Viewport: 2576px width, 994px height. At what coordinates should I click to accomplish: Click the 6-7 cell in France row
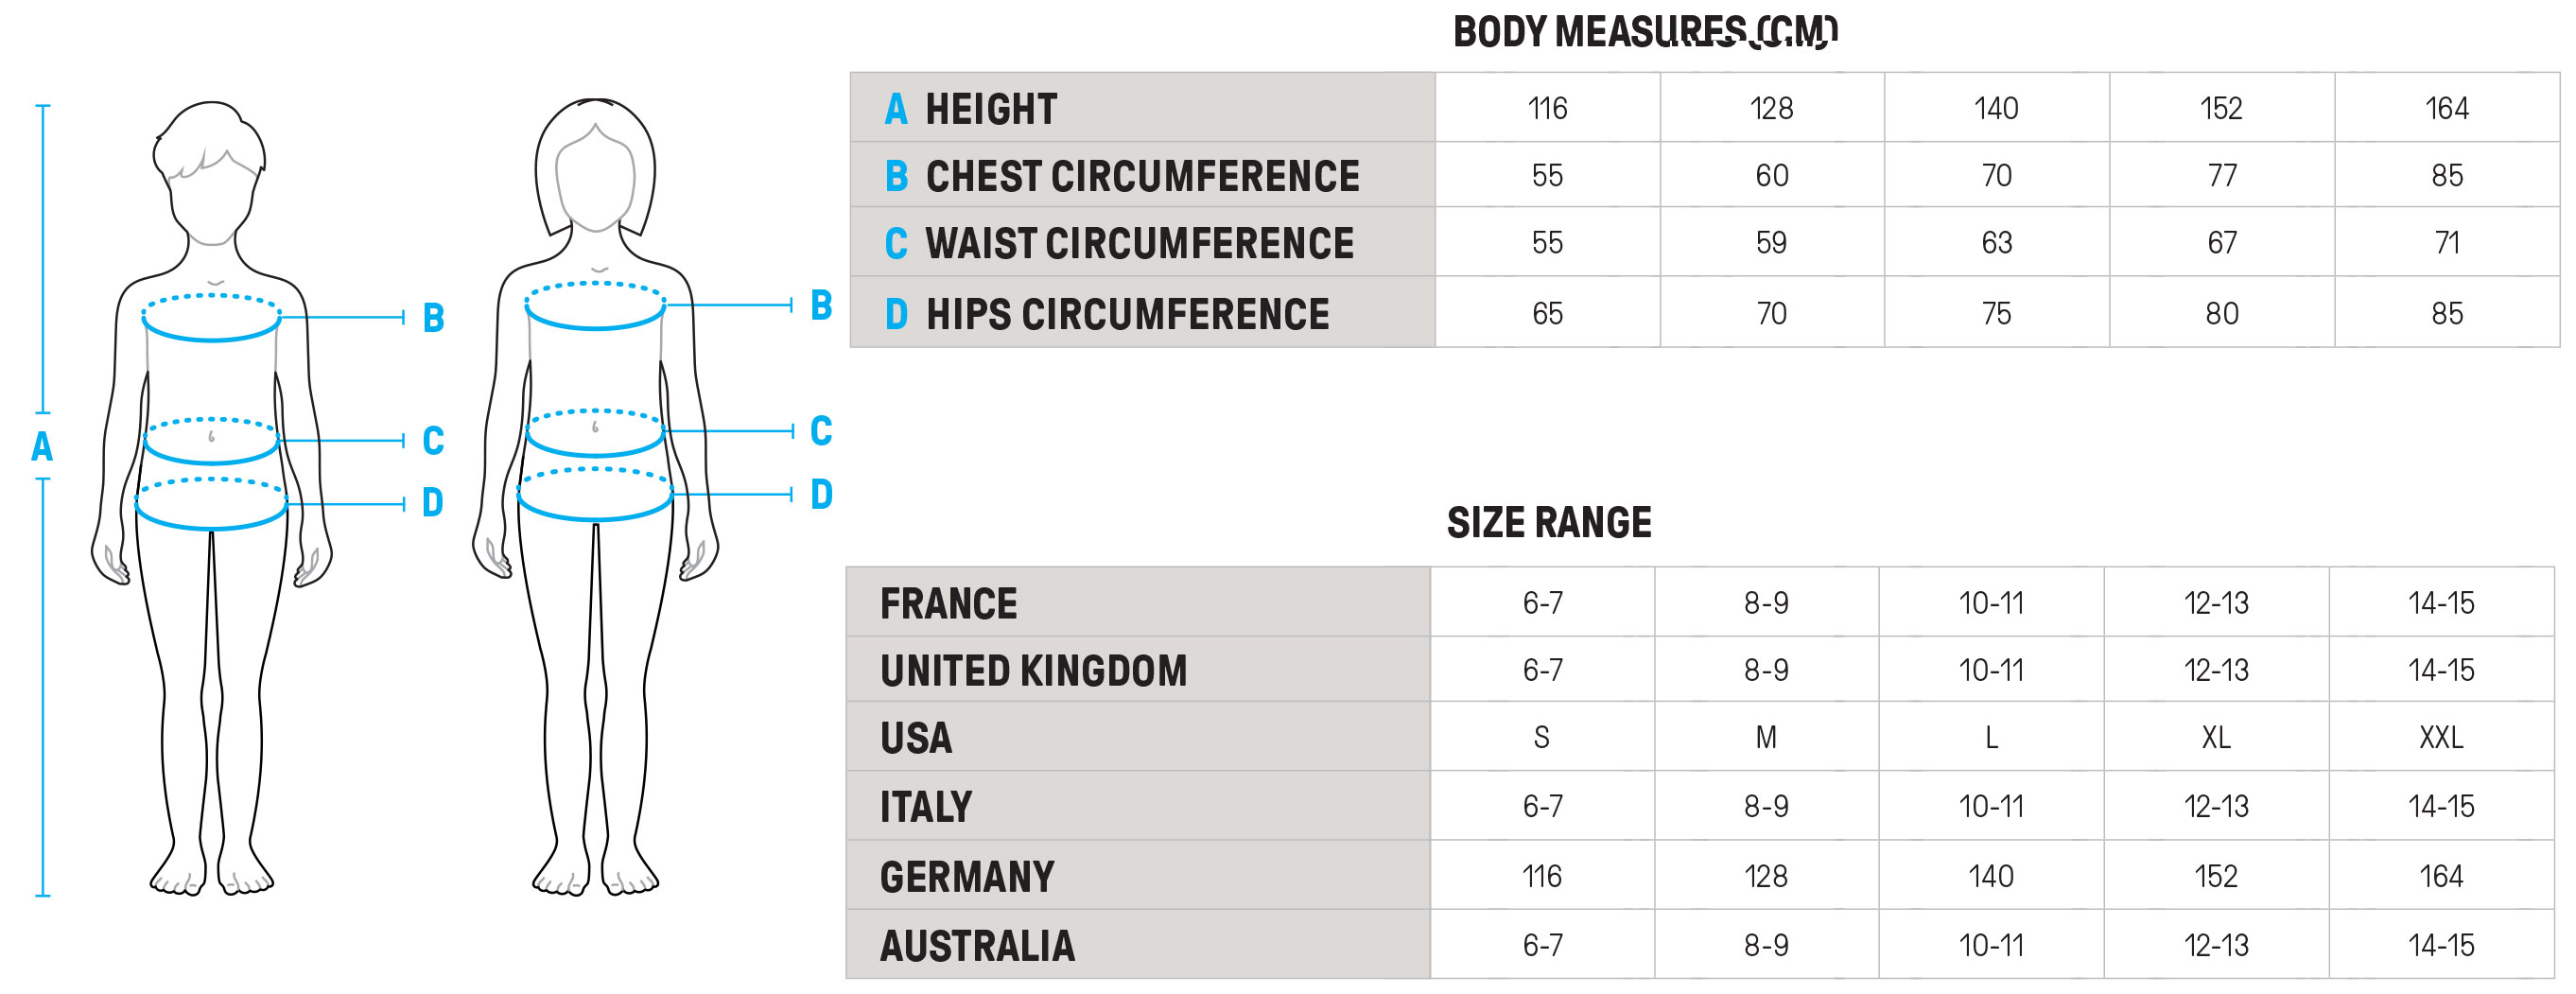pyautogui.click(x=1542, y=603)
